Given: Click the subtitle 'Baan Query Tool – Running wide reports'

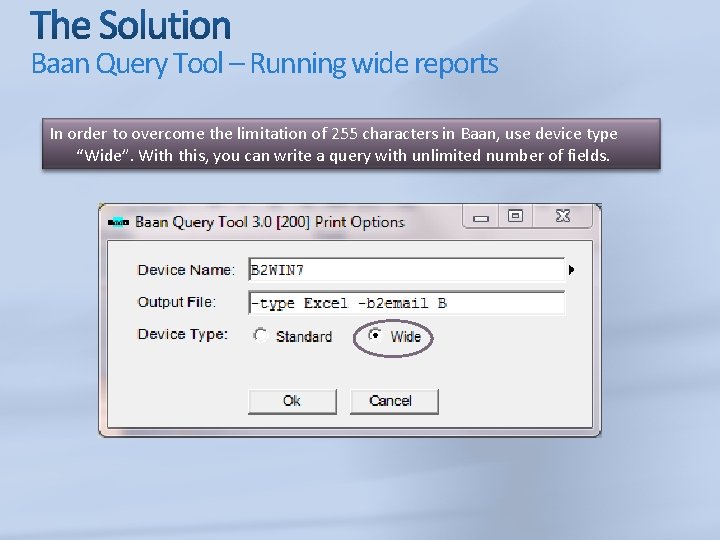Looking at the screenshot, I should [264, 63].
